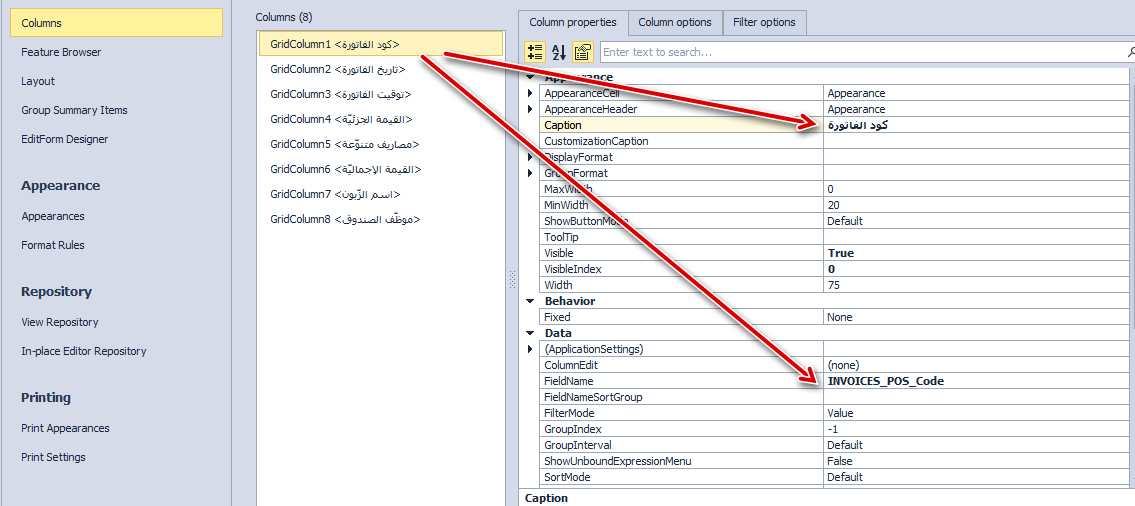Expand the AppearanceCell property
The image size is (1135, 506).
530,93
